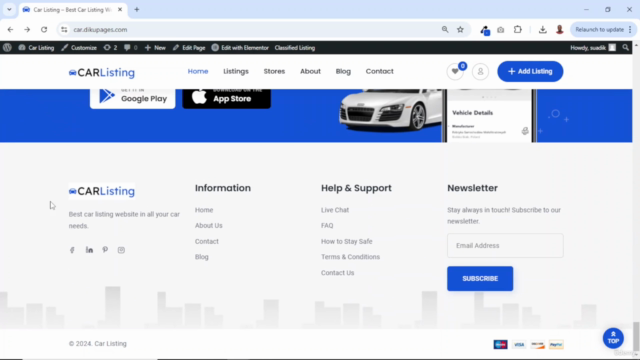Reload the current page
640x360 pixels.
coord(44,29)
